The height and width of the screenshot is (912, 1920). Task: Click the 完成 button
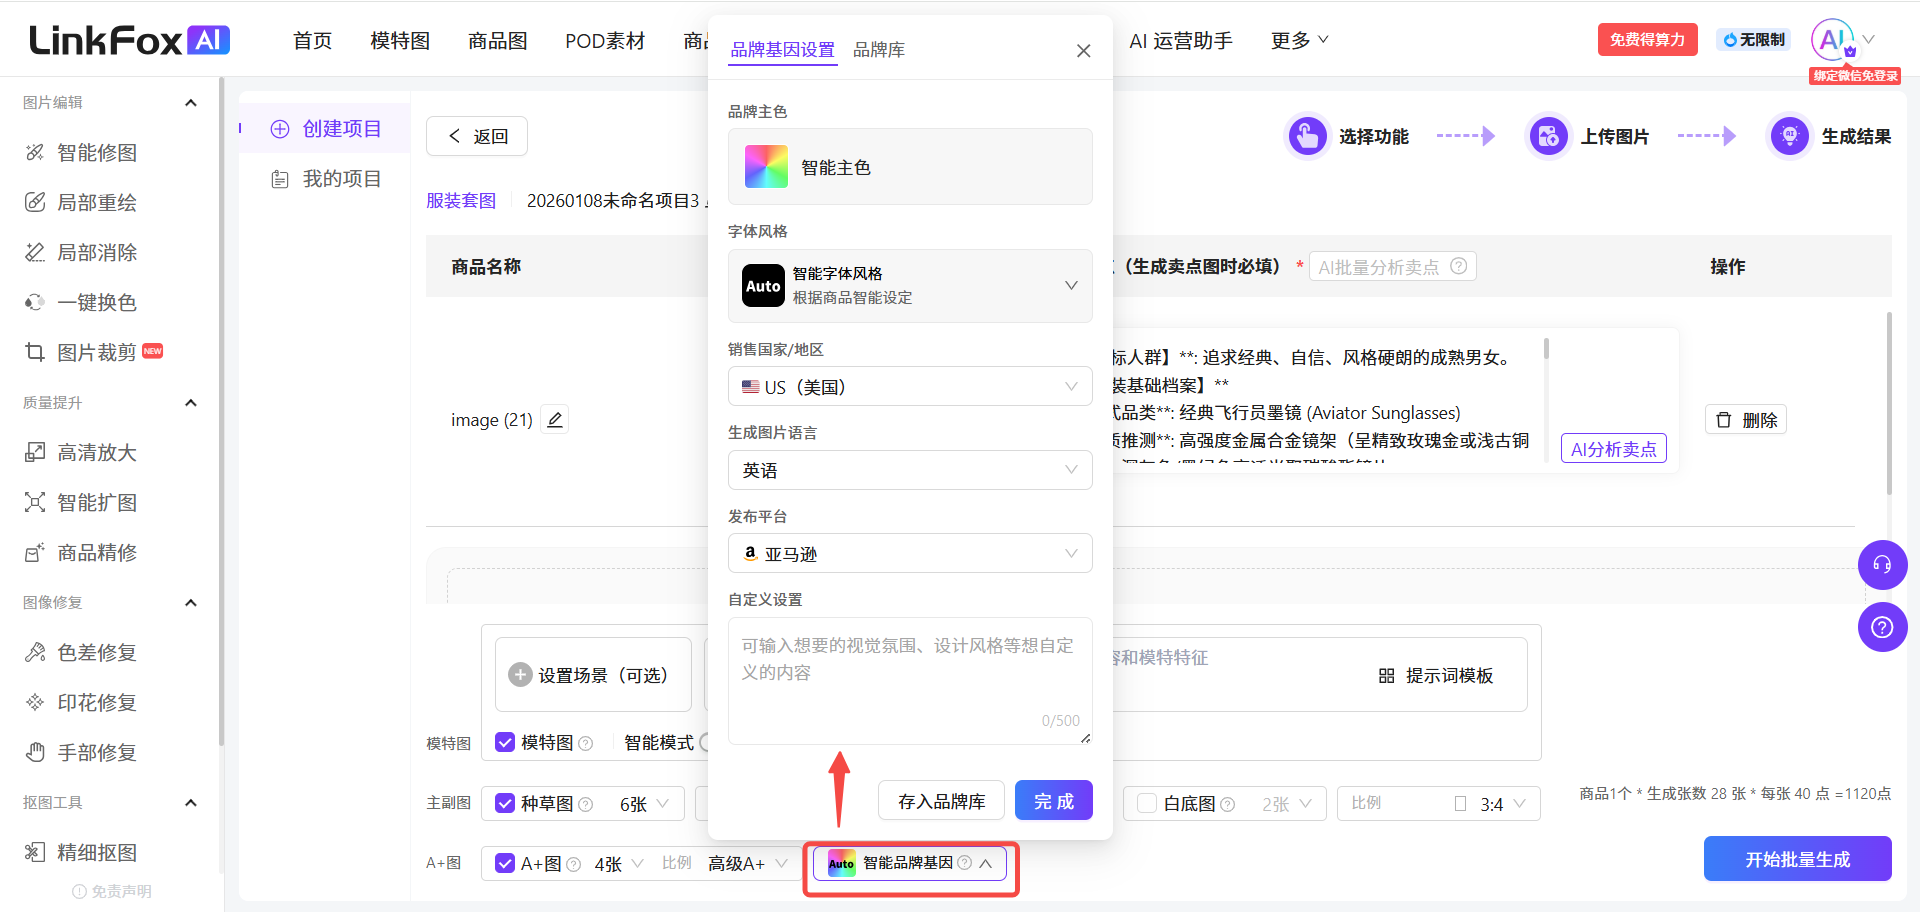(x=1054, y=801)
